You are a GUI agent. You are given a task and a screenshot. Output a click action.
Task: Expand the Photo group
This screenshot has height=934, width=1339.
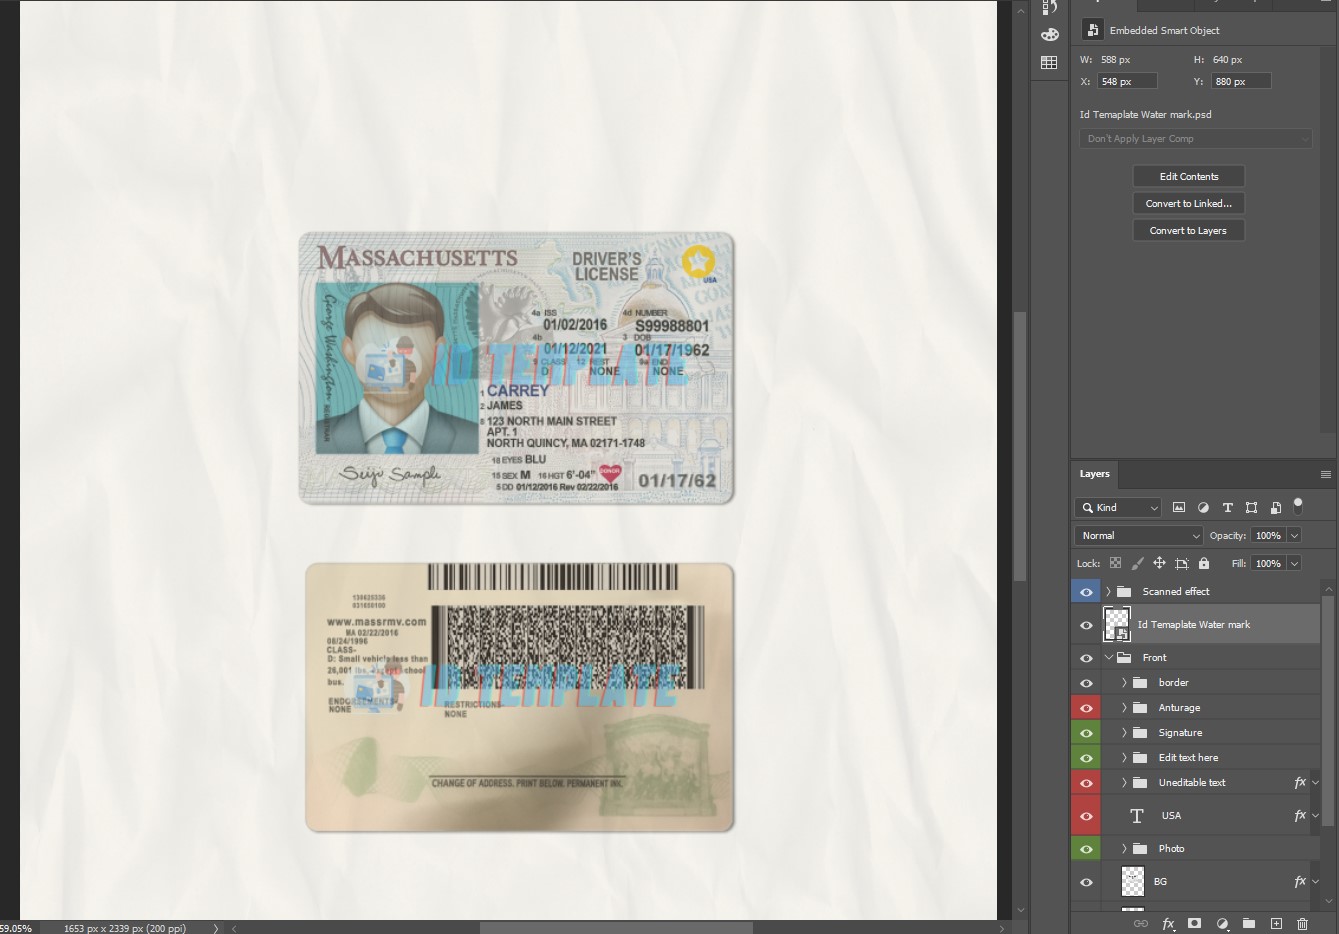click(1124, 848)
